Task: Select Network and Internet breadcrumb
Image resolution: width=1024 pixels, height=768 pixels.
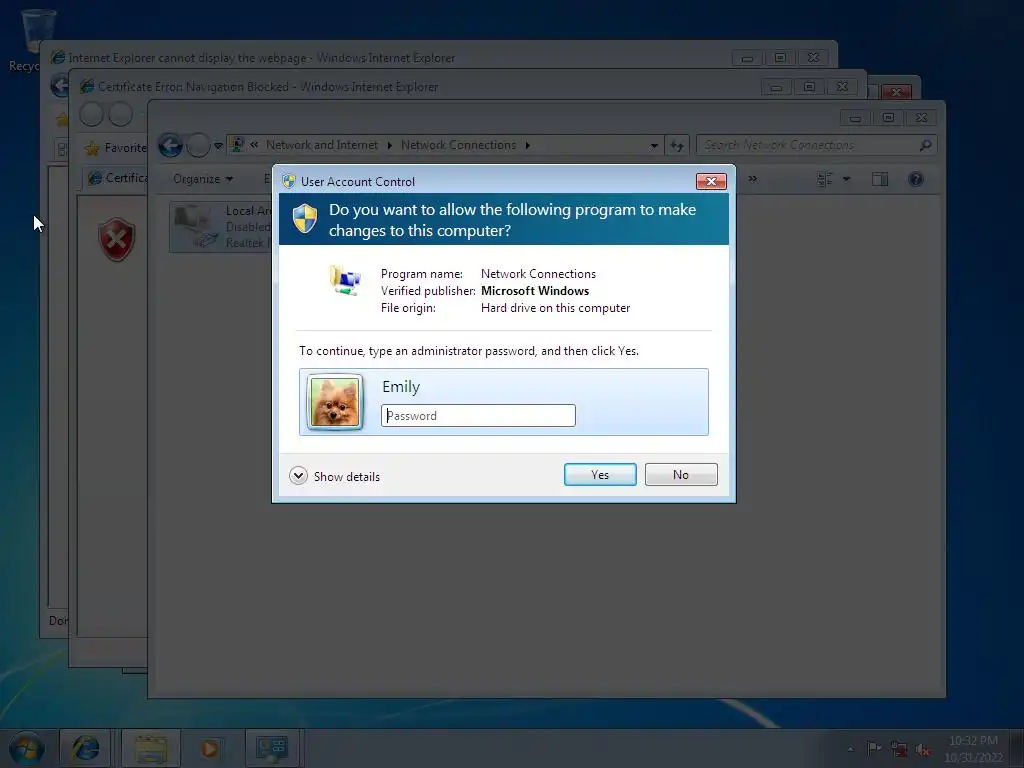Action: (321, 145)
